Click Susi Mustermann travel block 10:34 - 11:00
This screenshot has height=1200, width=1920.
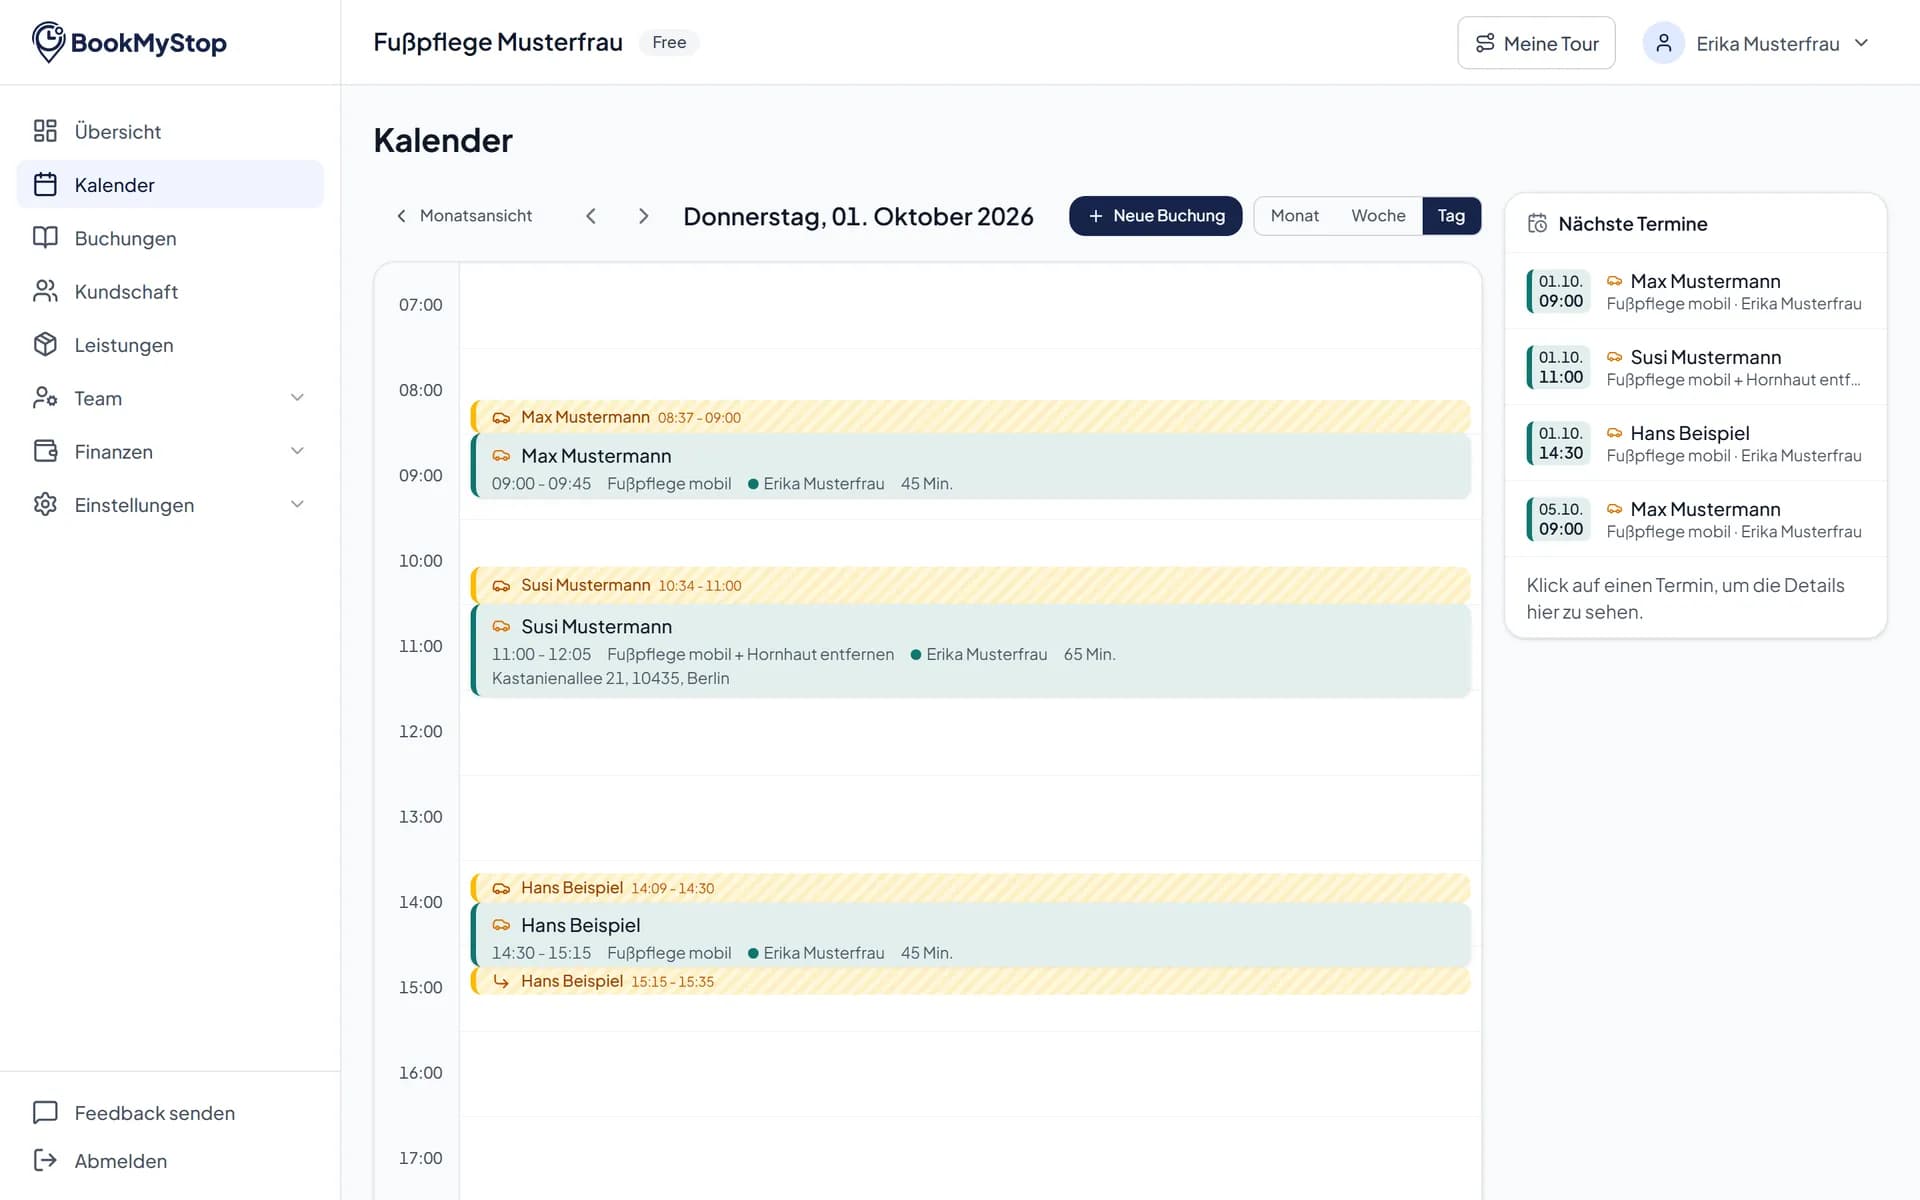[971, 585]
